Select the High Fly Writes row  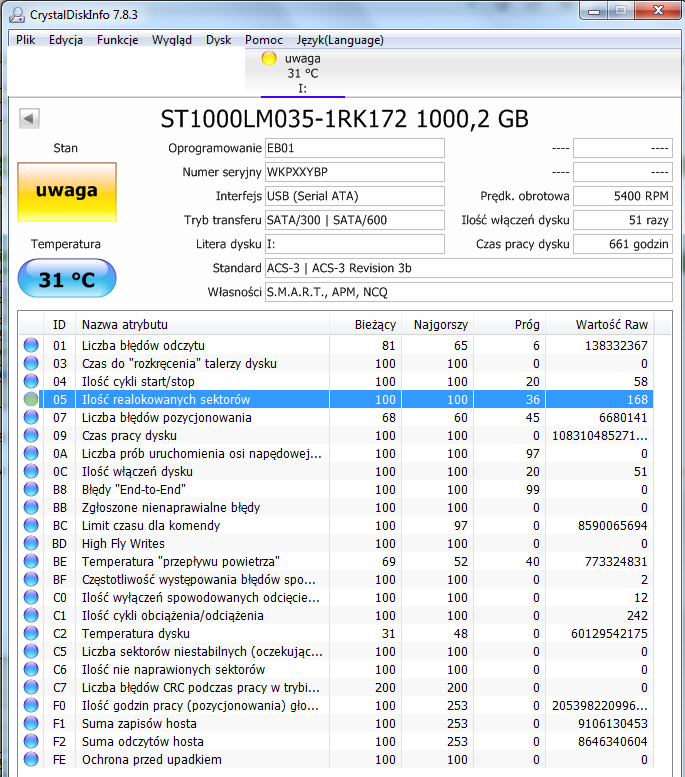[337, 543]
